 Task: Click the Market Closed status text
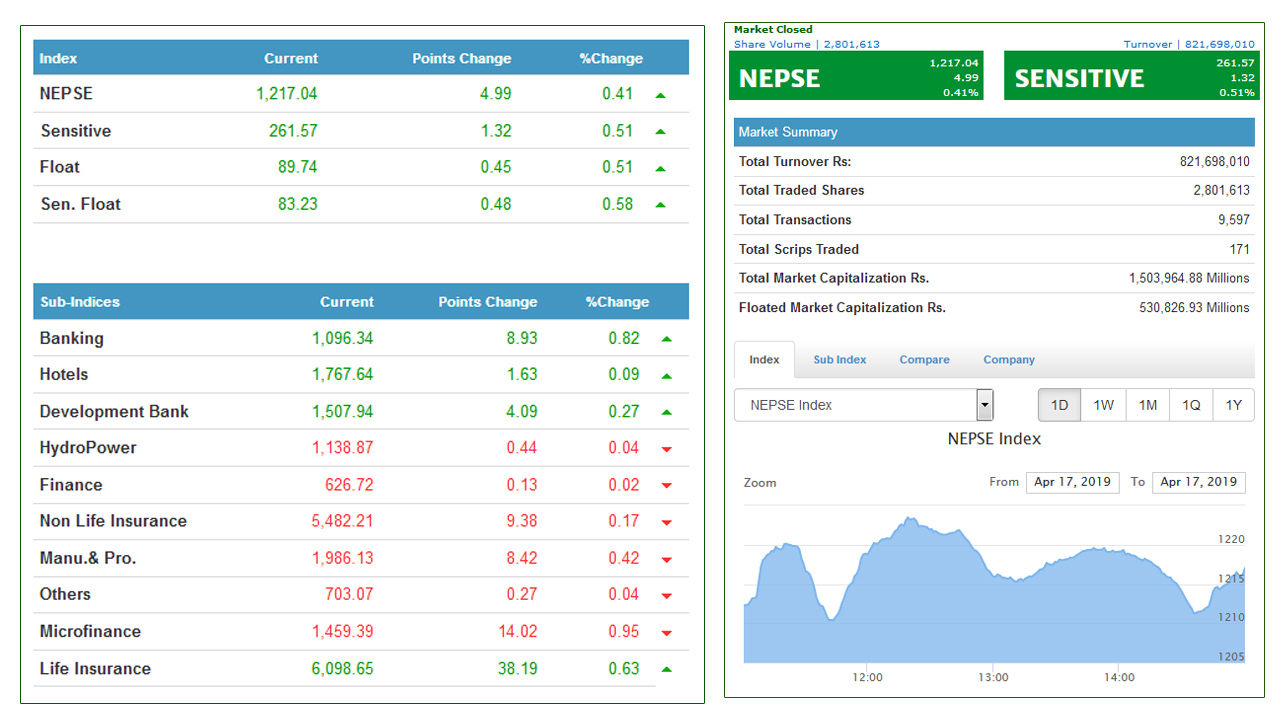[x=773, y=30]
